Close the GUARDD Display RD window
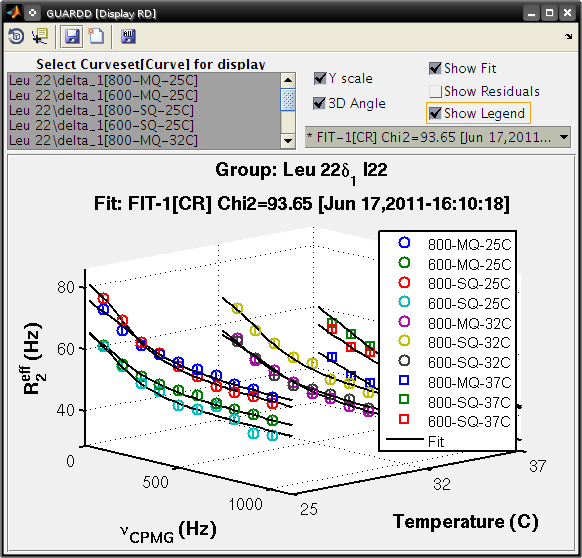Image resolution: width=582 pixels, height=558 pixels. pyautogui.click(x=568, y=14)
